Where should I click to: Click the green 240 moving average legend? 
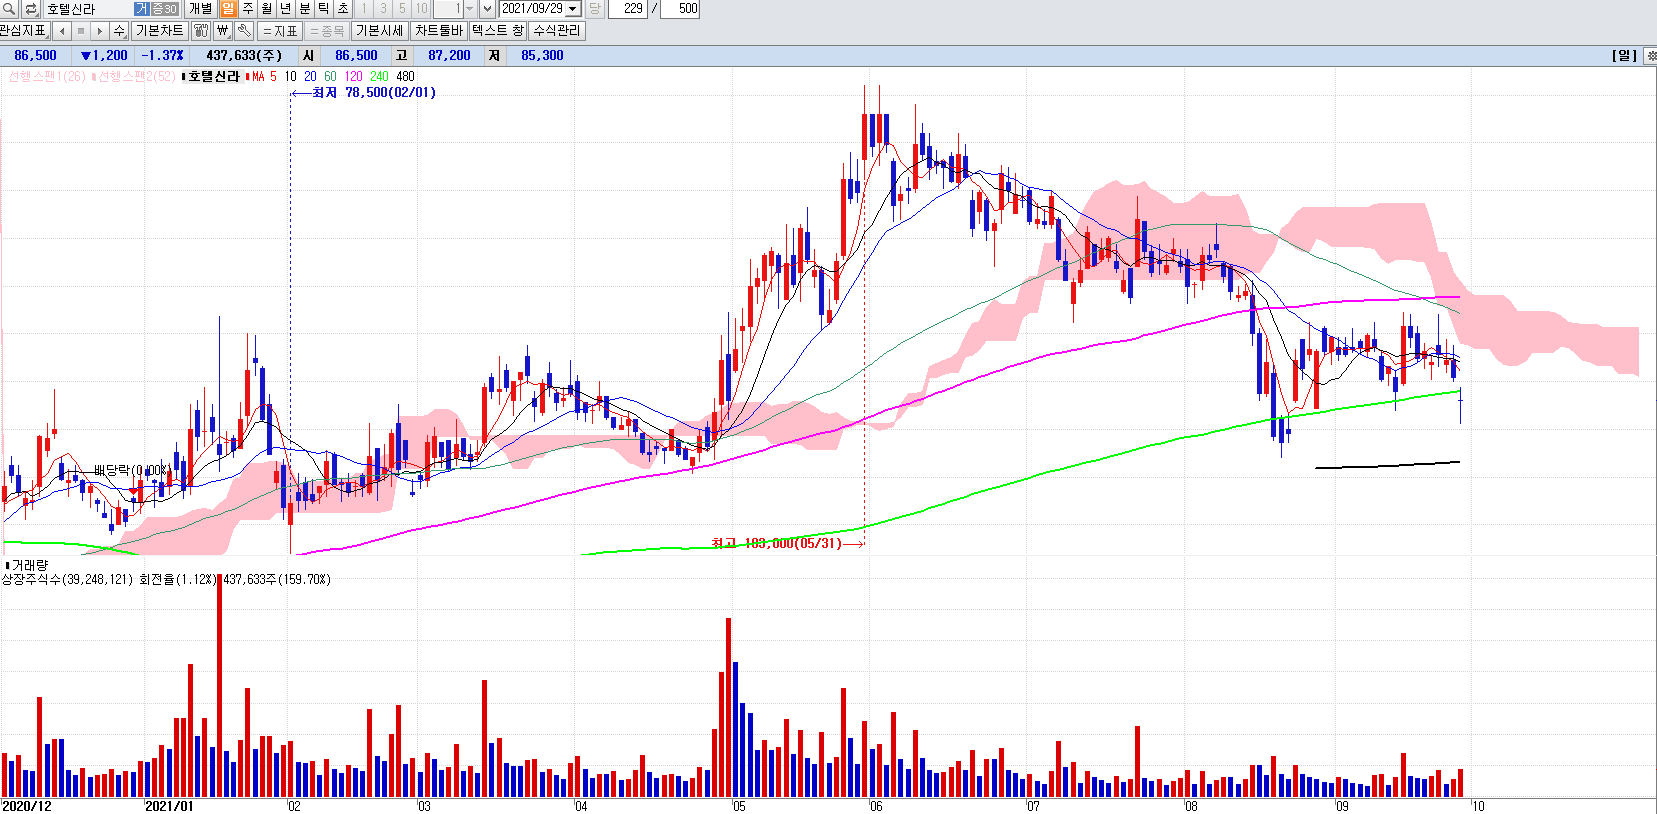point(379,77)
